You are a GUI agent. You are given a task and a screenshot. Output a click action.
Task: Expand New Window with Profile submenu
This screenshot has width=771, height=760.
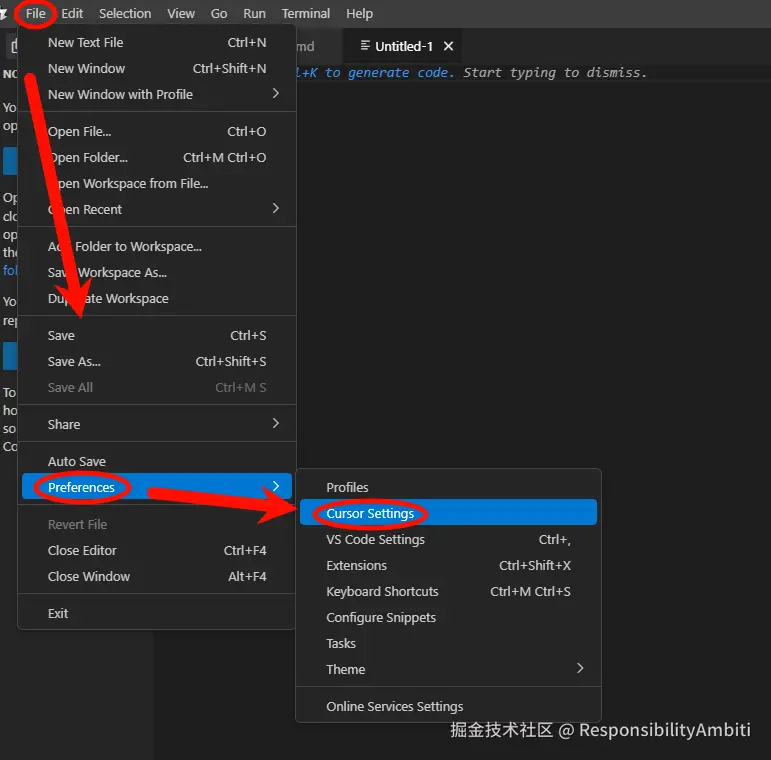click(x=157, y=94)
